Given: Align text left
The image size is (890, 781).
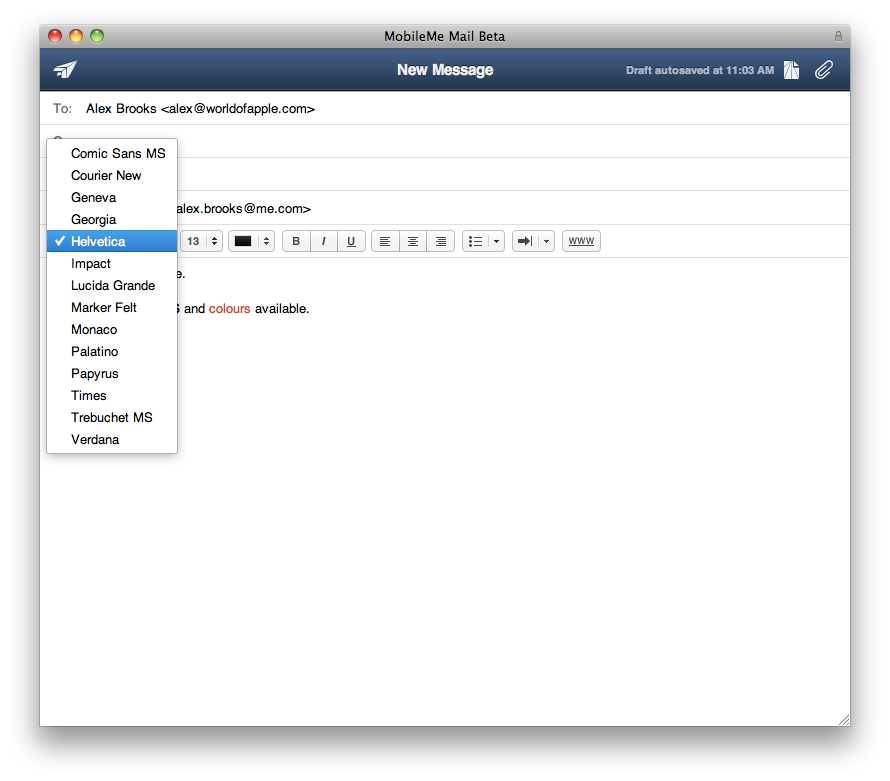Looking at the screenshot, I should click(x=385, y=241).
